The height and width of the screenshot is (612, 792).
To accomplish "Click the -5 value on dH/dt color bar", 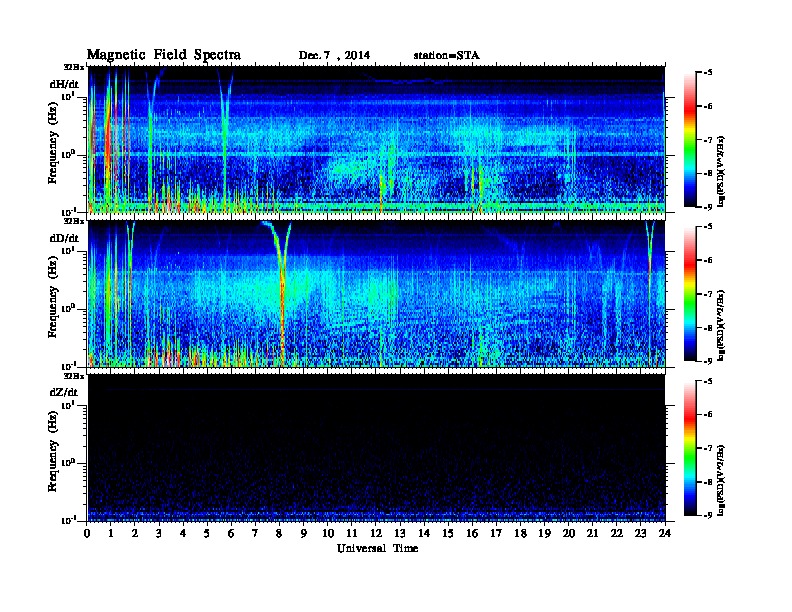I will coord(708,73).
